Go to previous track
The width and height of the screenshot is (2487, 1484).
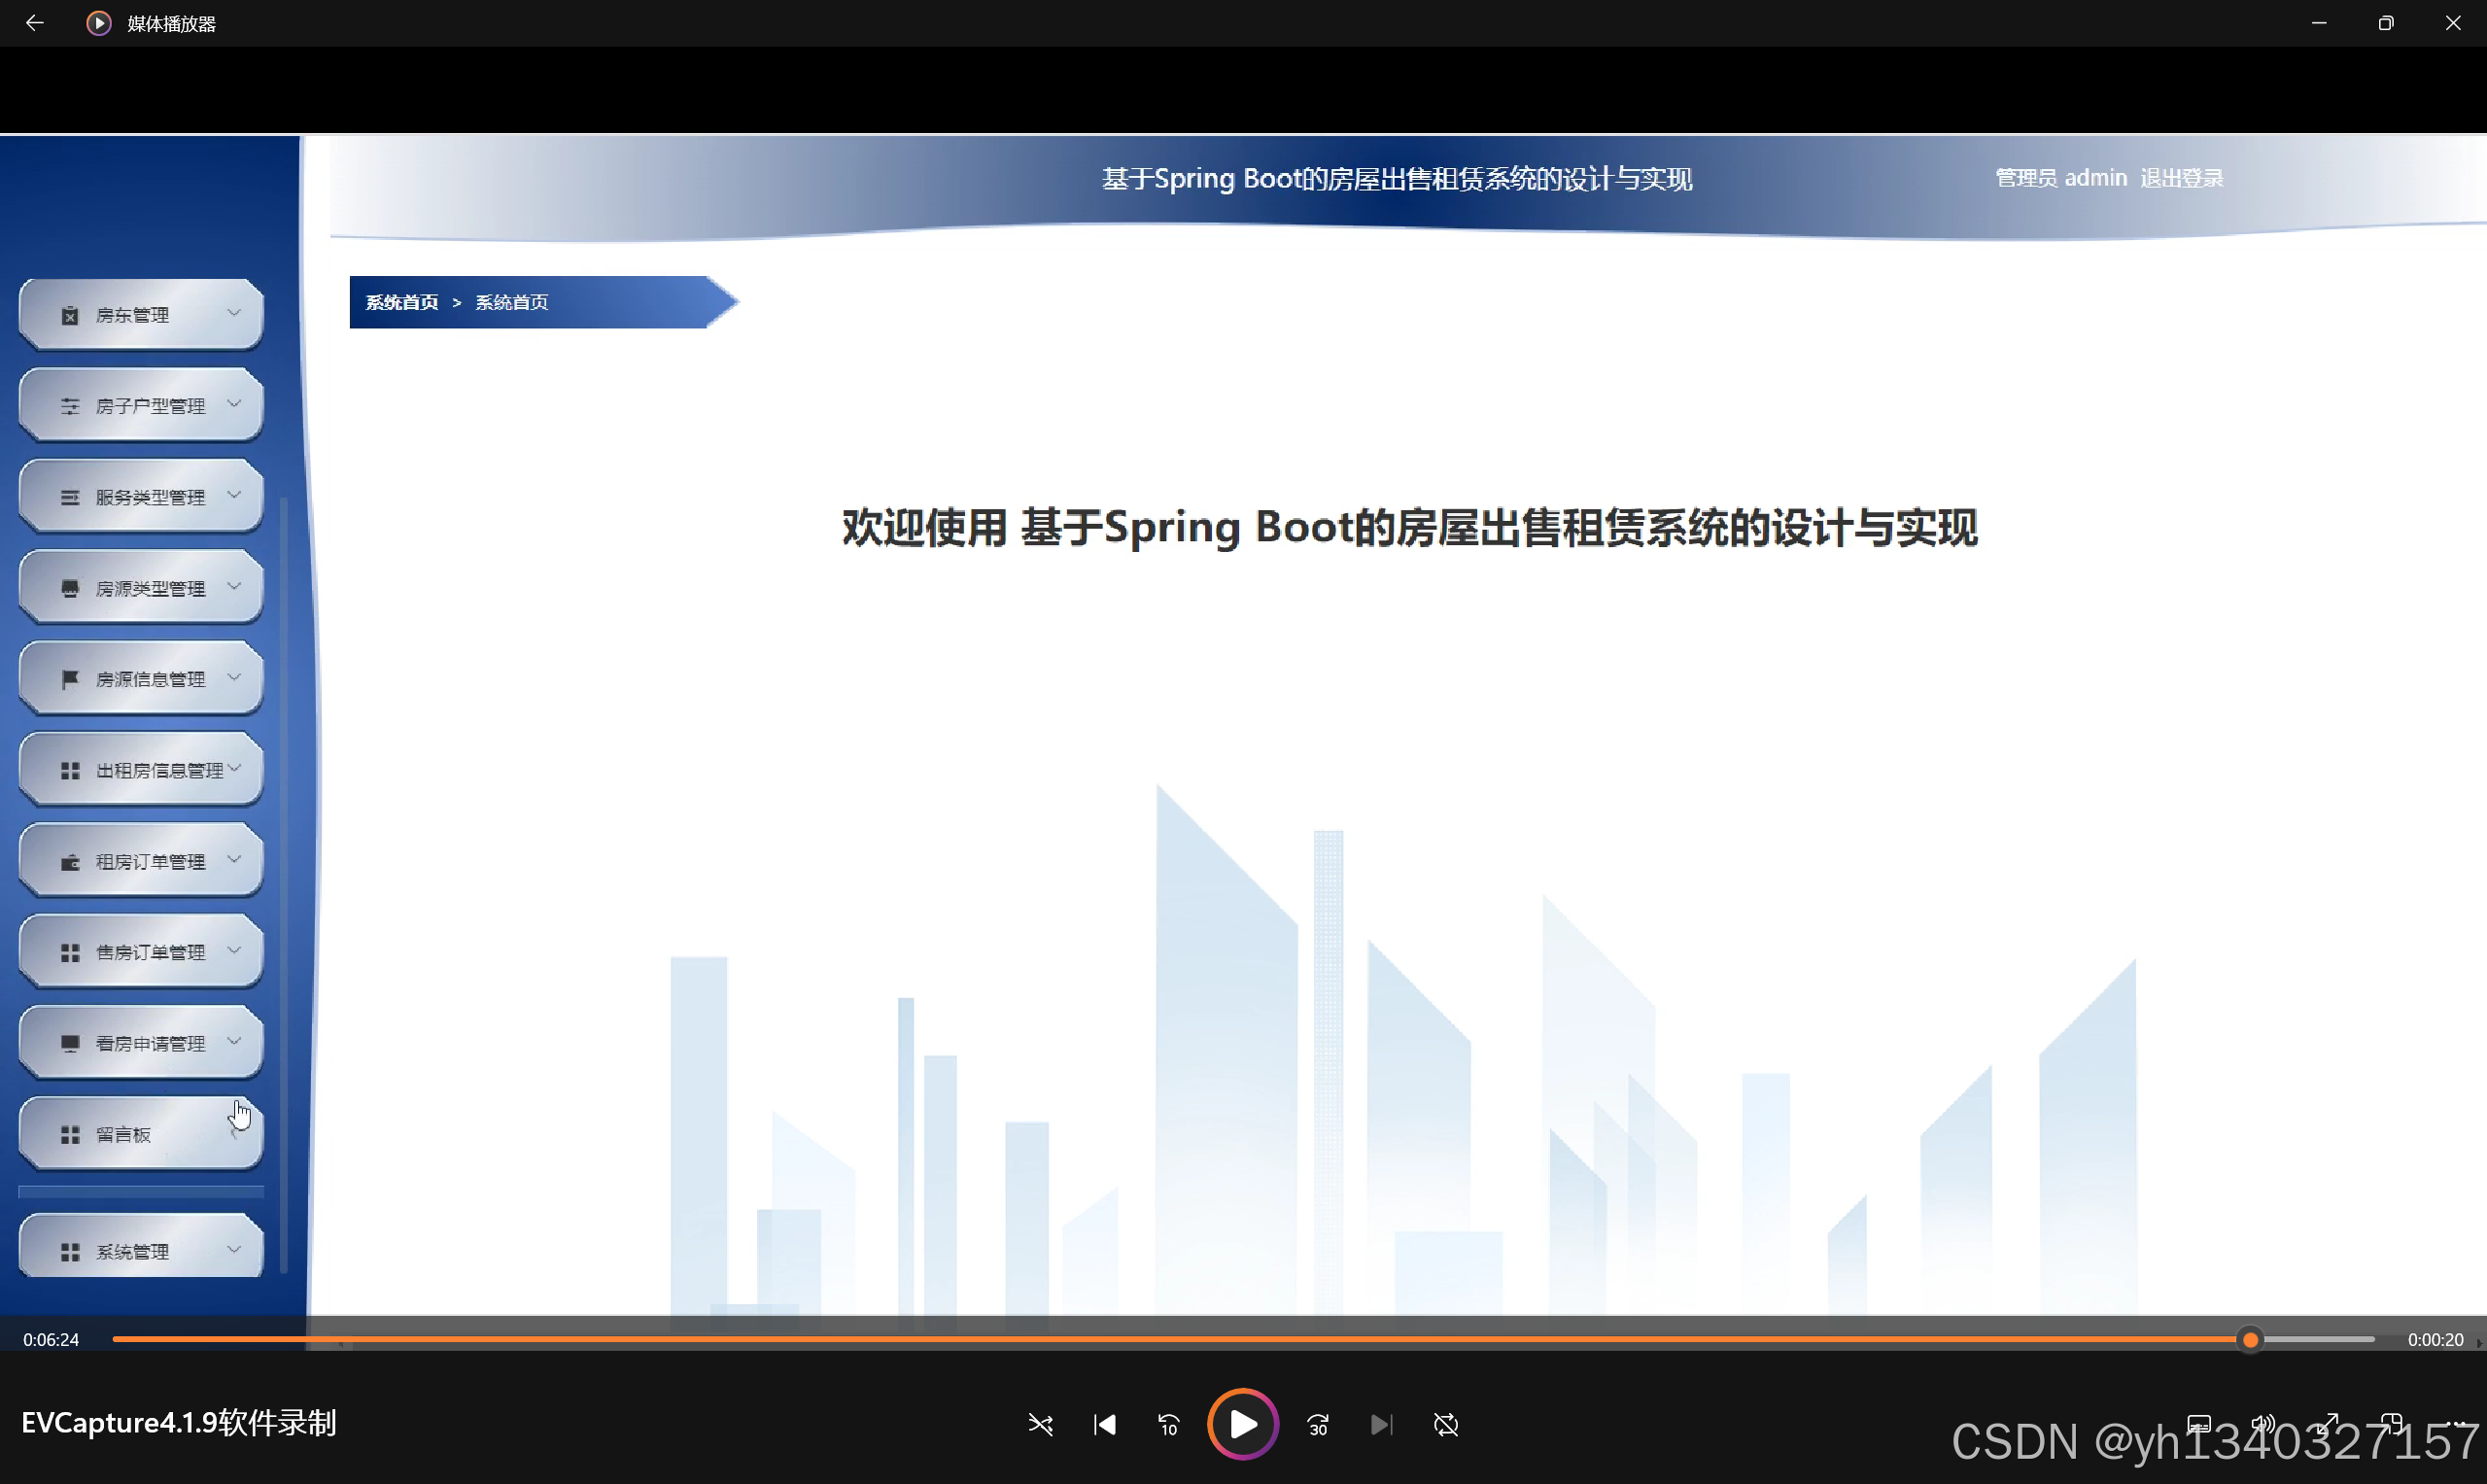tap(1104, 1424)
